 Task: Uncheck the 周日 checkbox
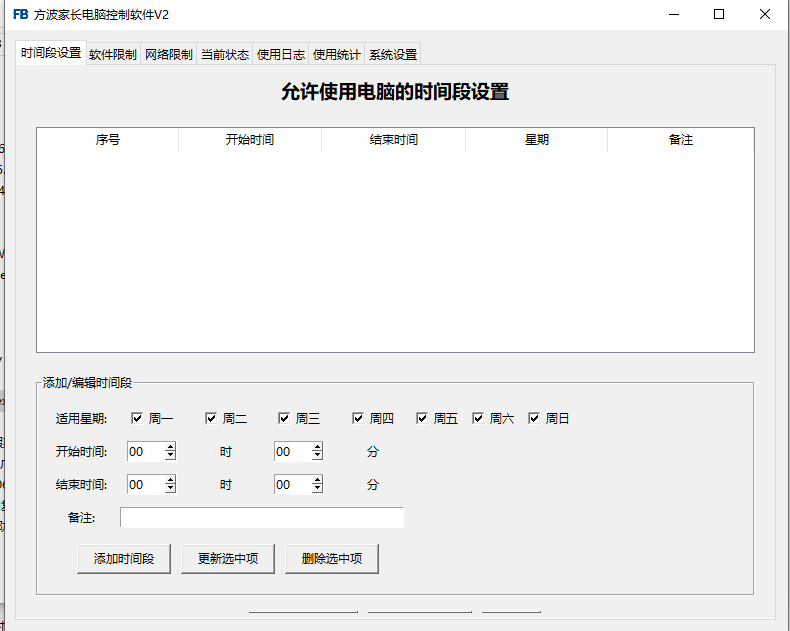click(x=534, y=419)
